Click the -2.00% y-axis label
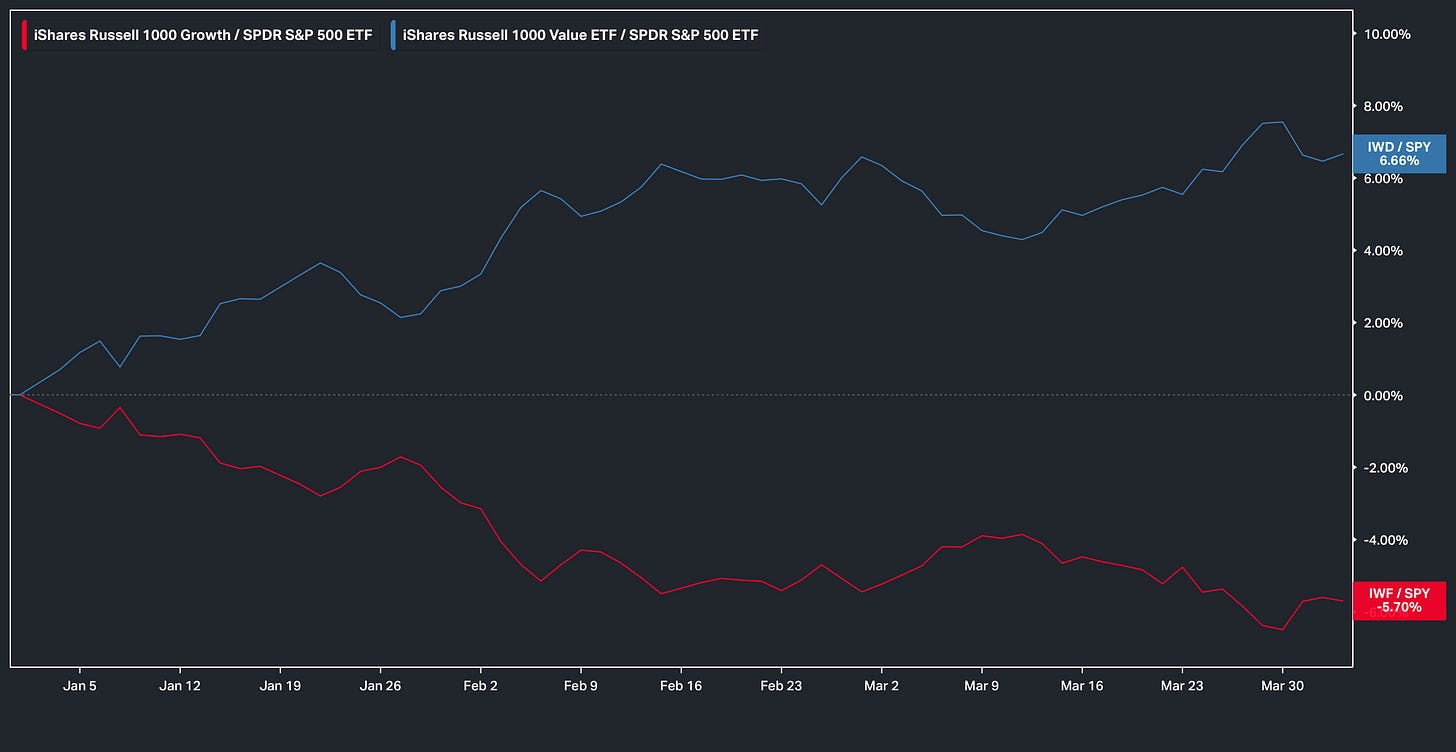Image resolution: width=1456 pixels, height=752 pixels. click(1386, 467)
